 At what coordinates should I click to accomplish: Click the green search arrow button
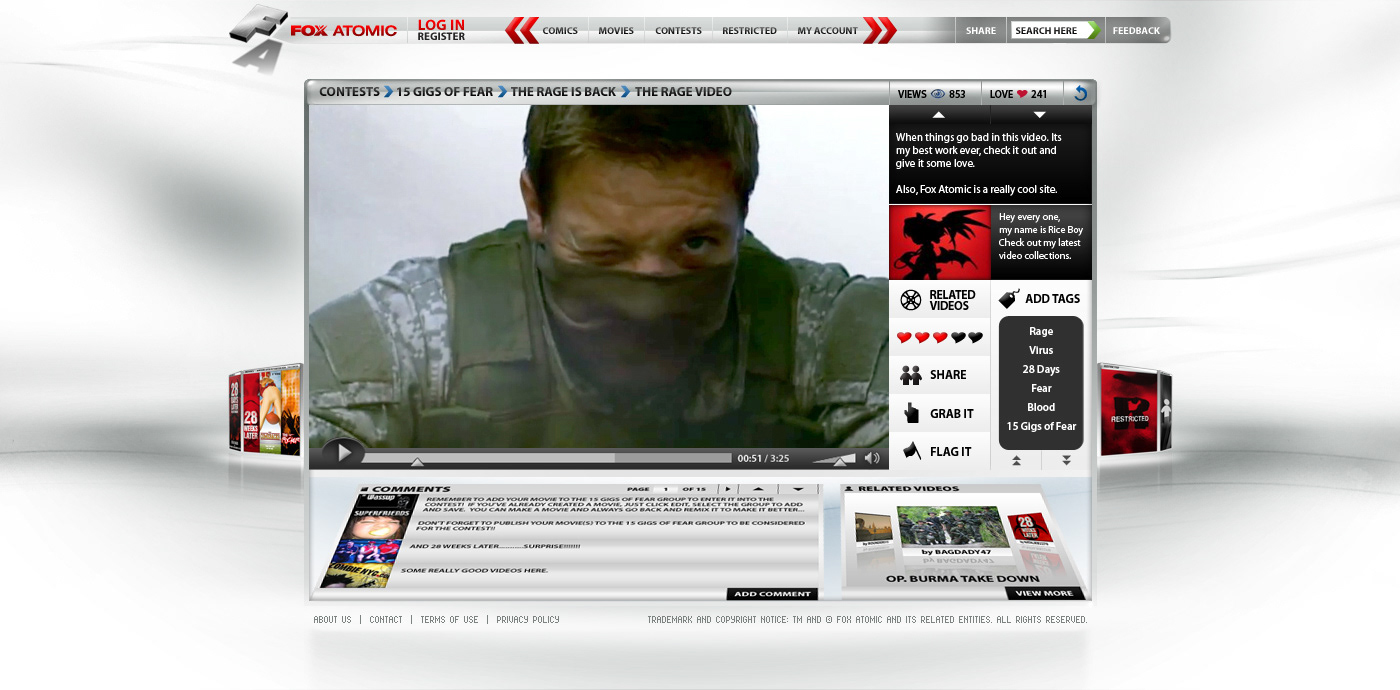click(1094, 30)
